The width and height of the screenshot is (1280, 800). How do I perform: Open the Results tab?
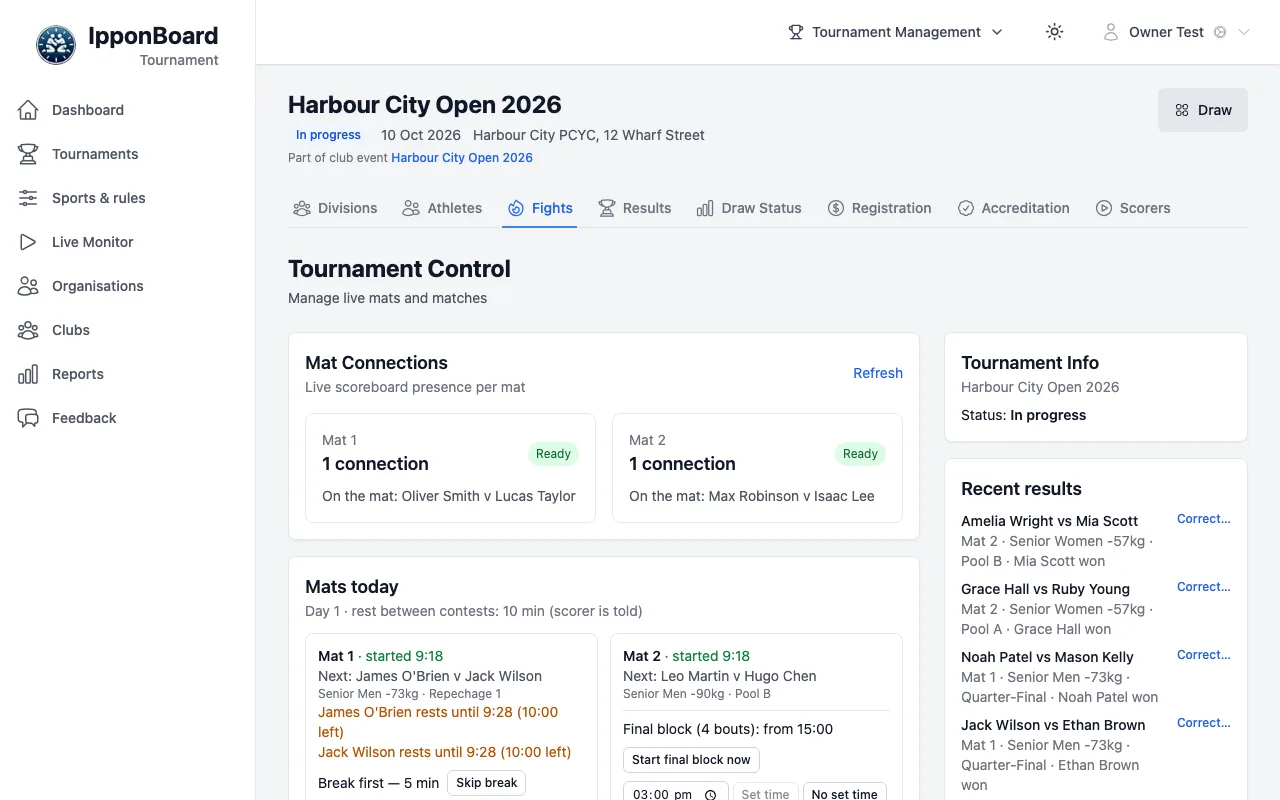(x=635, y=208)
